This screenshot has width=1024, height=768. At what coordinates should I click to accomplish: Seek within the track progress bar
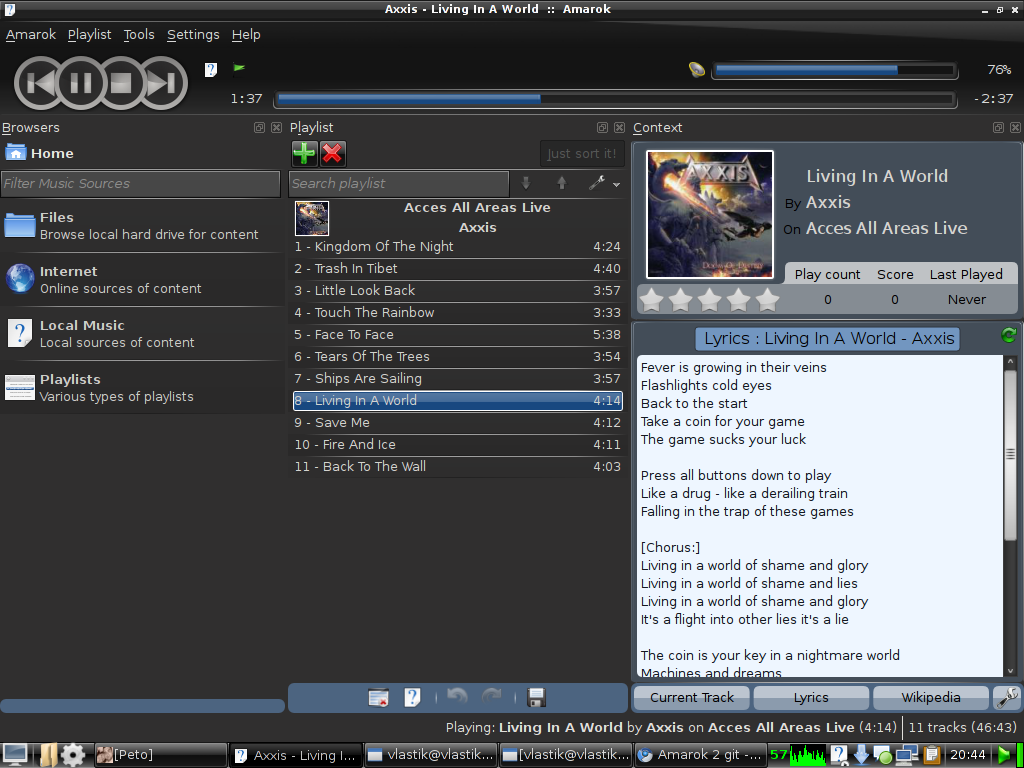(615, 99)
